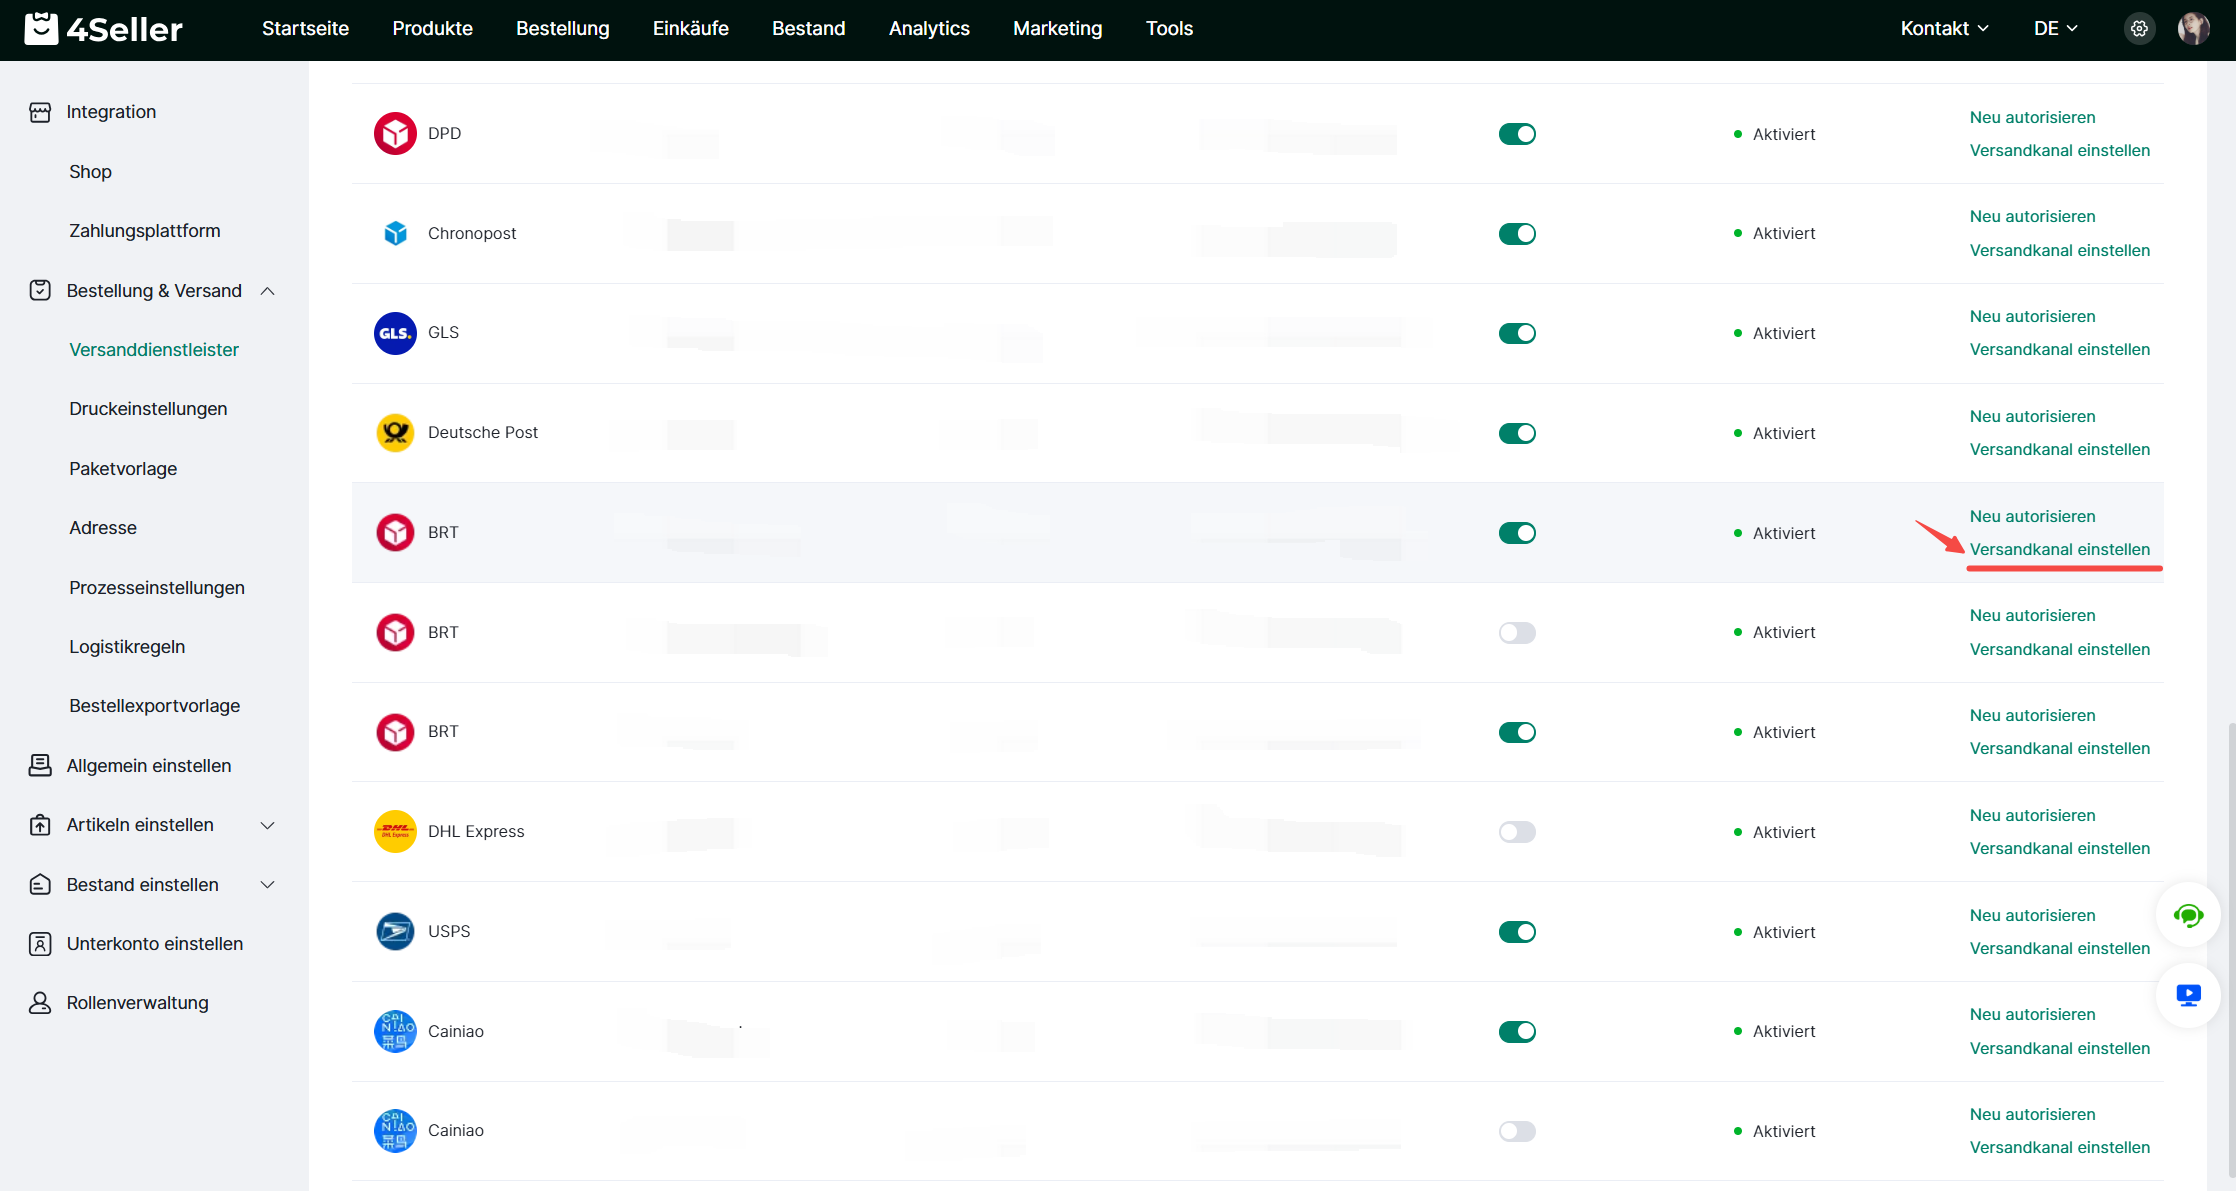This screenshot has height=1191, width=2236.
Task: Click the USPS carrier logo
Action: [x=395, y=931]
